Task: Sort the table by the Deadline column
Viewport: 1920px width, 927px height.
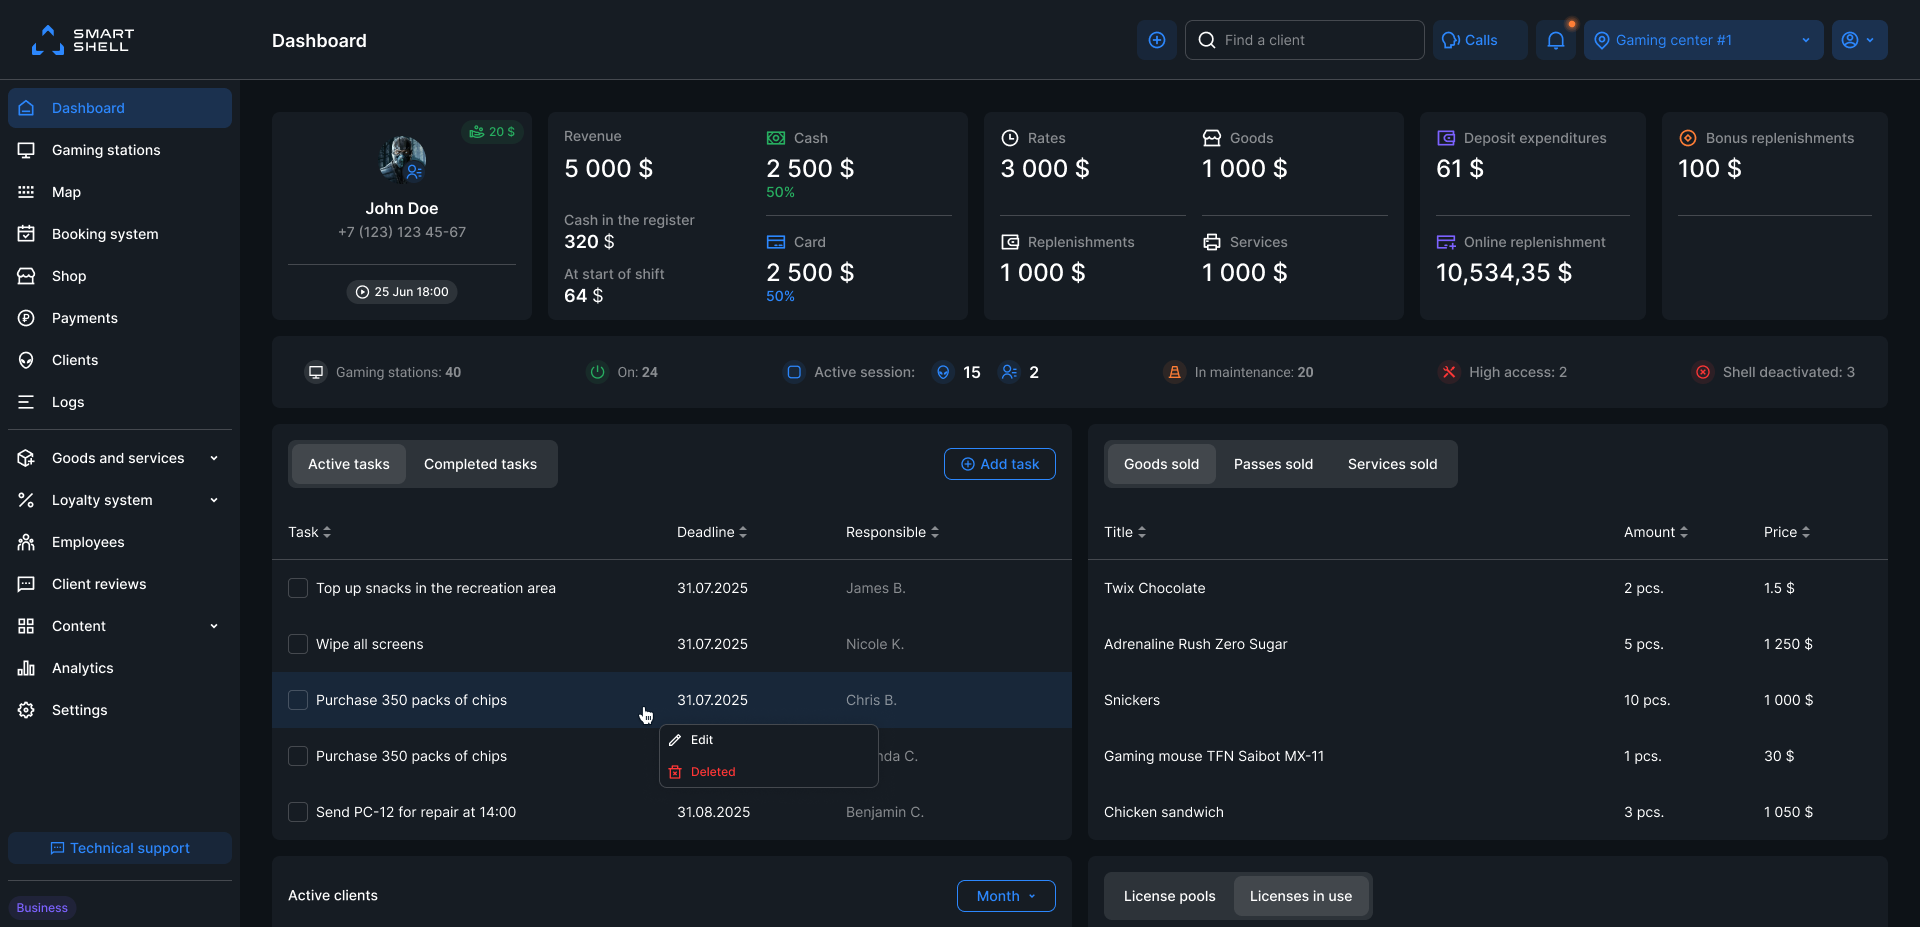Action: (711, 532)
